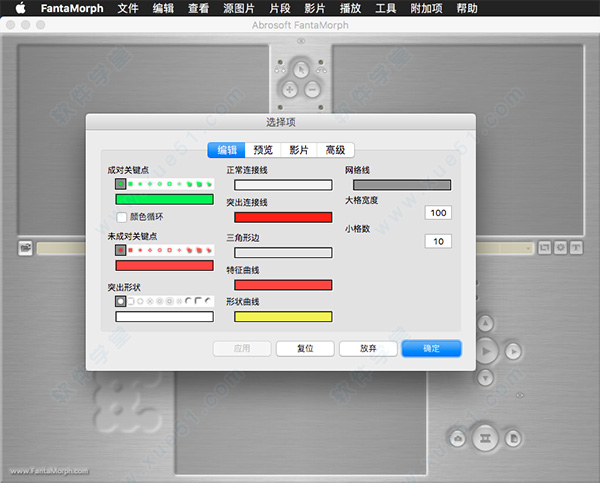Open the grey 网格线 color swatch
This screenshot has height=483, width=600.
(x=402, y=185)
